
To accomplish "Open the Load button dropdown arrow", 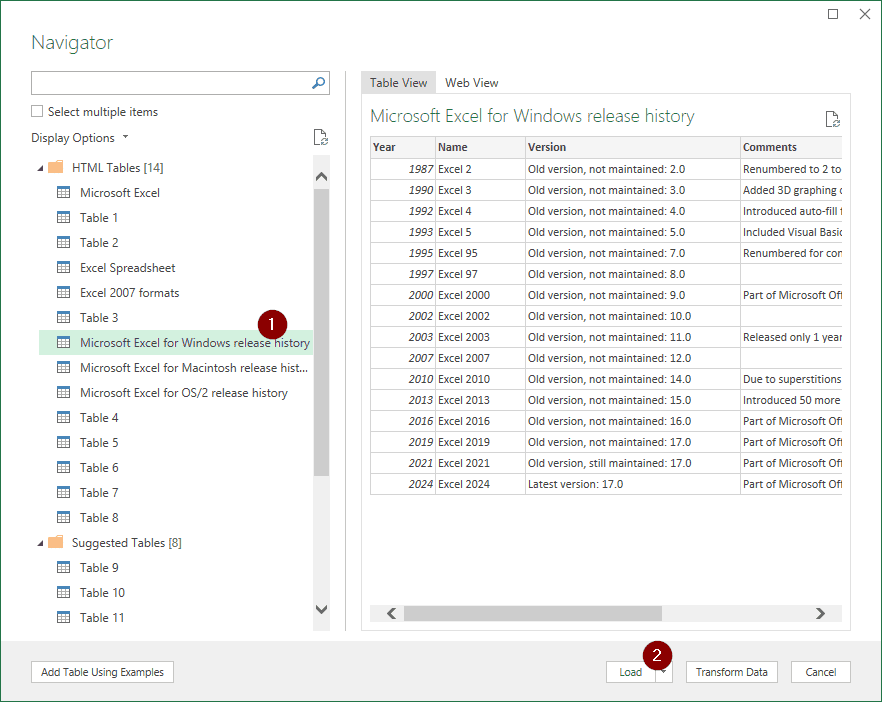I will (664, 672).
